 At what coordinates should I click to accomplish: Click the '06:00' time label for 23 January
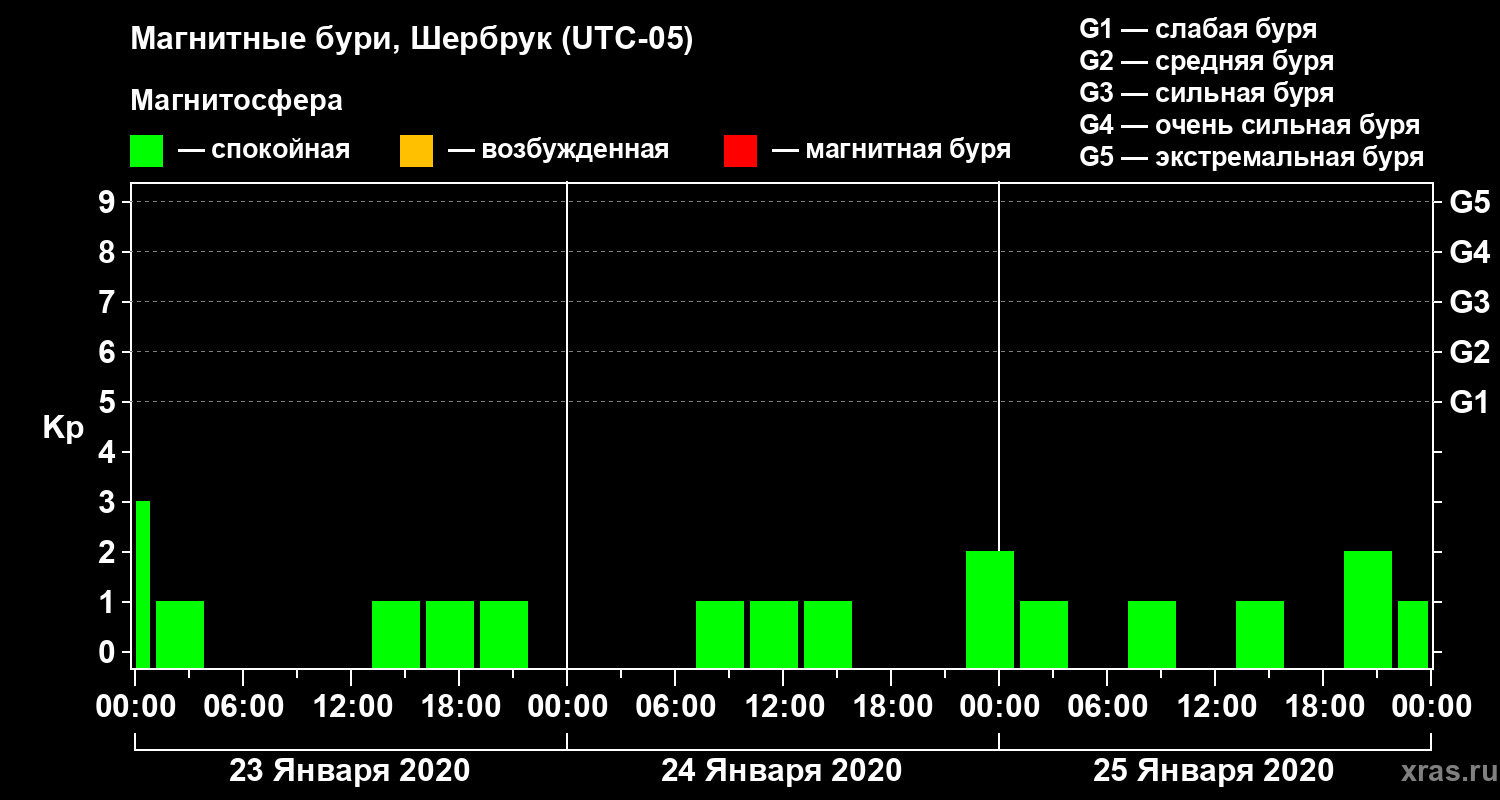tap(243, 706)
